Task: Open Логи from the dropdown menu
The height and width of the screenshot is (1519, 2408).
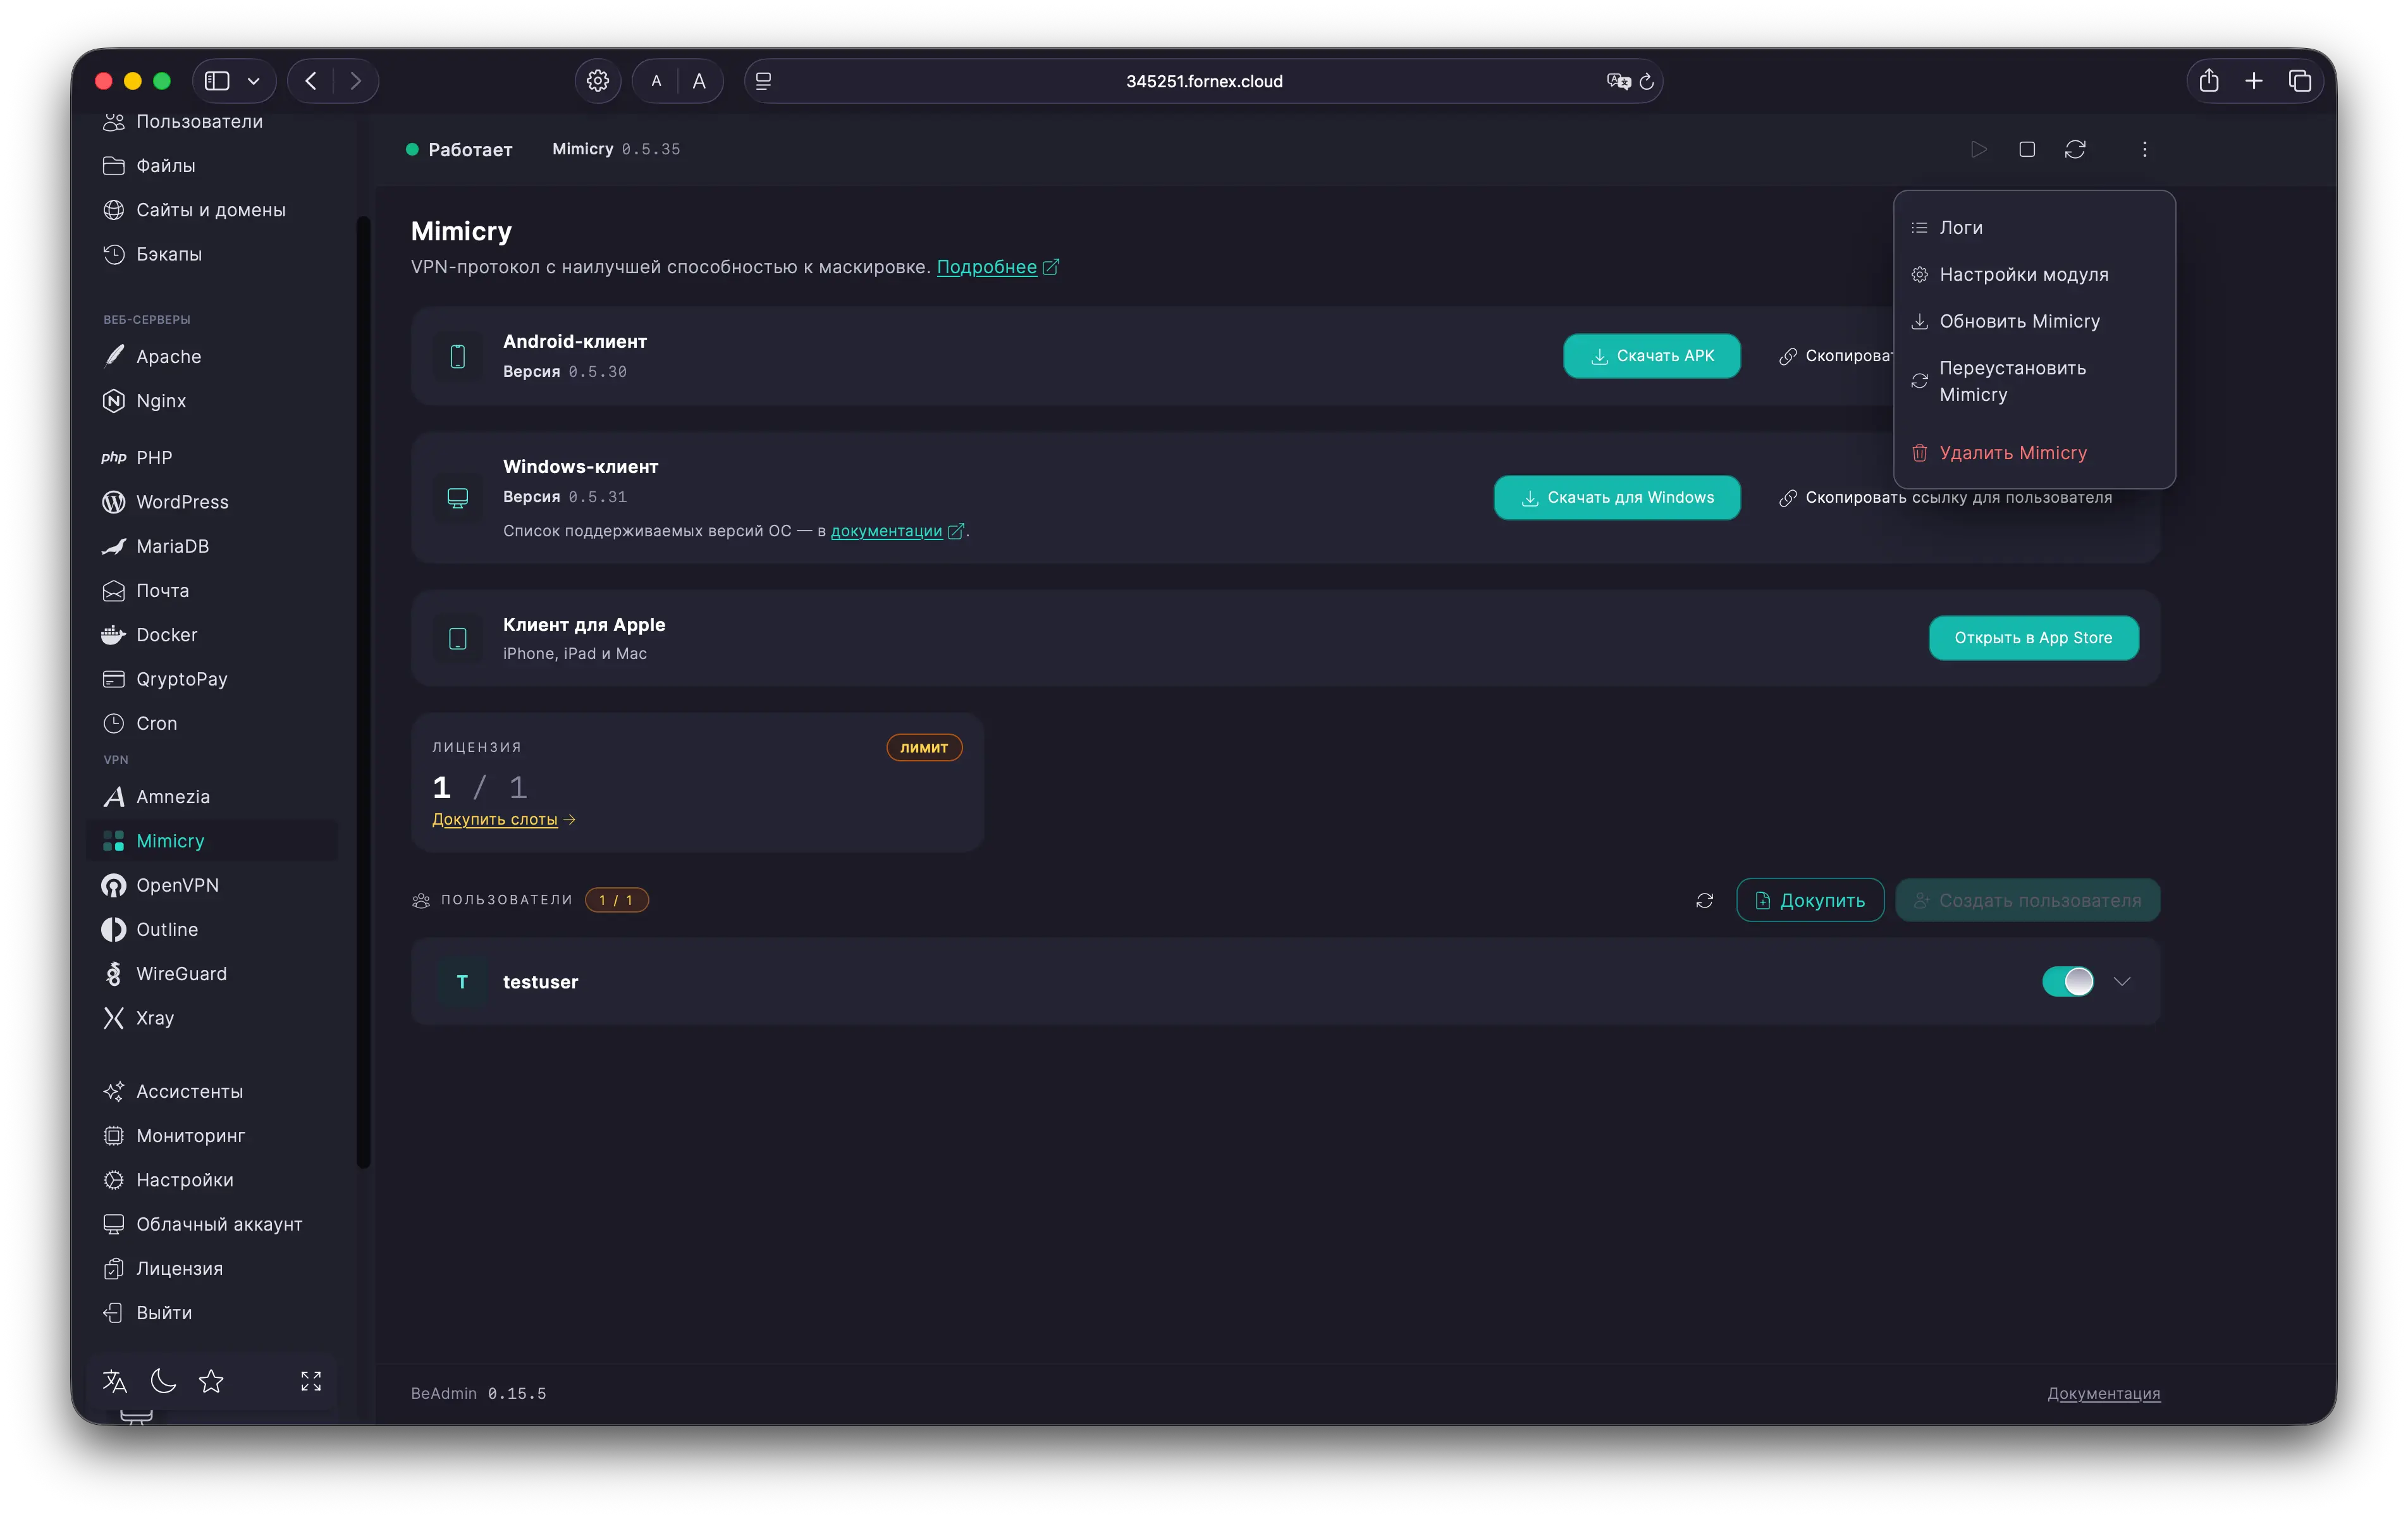Action: click(2034, 227)
